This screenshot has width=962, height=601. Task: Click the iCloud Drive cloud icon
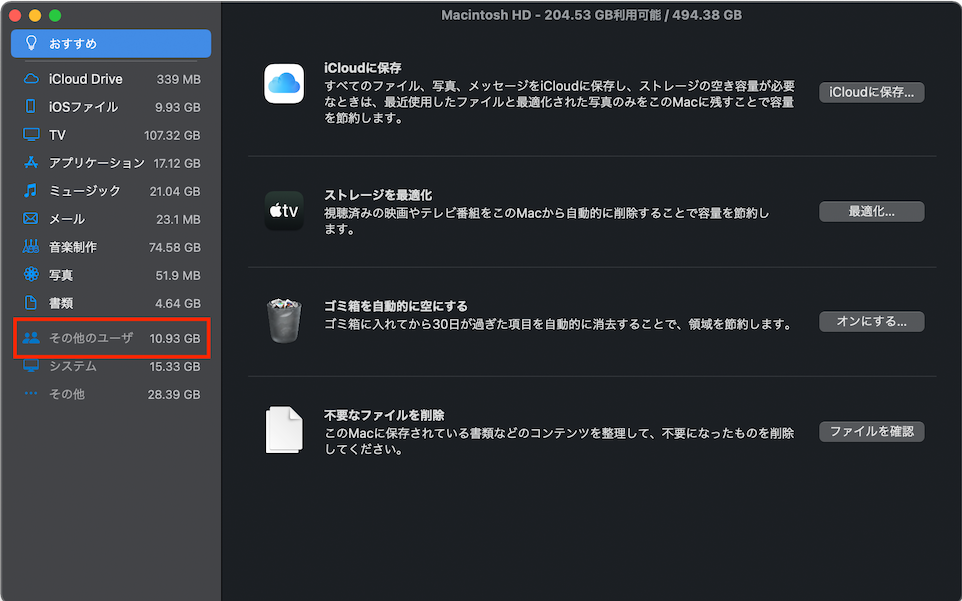[x=31, y=79]
